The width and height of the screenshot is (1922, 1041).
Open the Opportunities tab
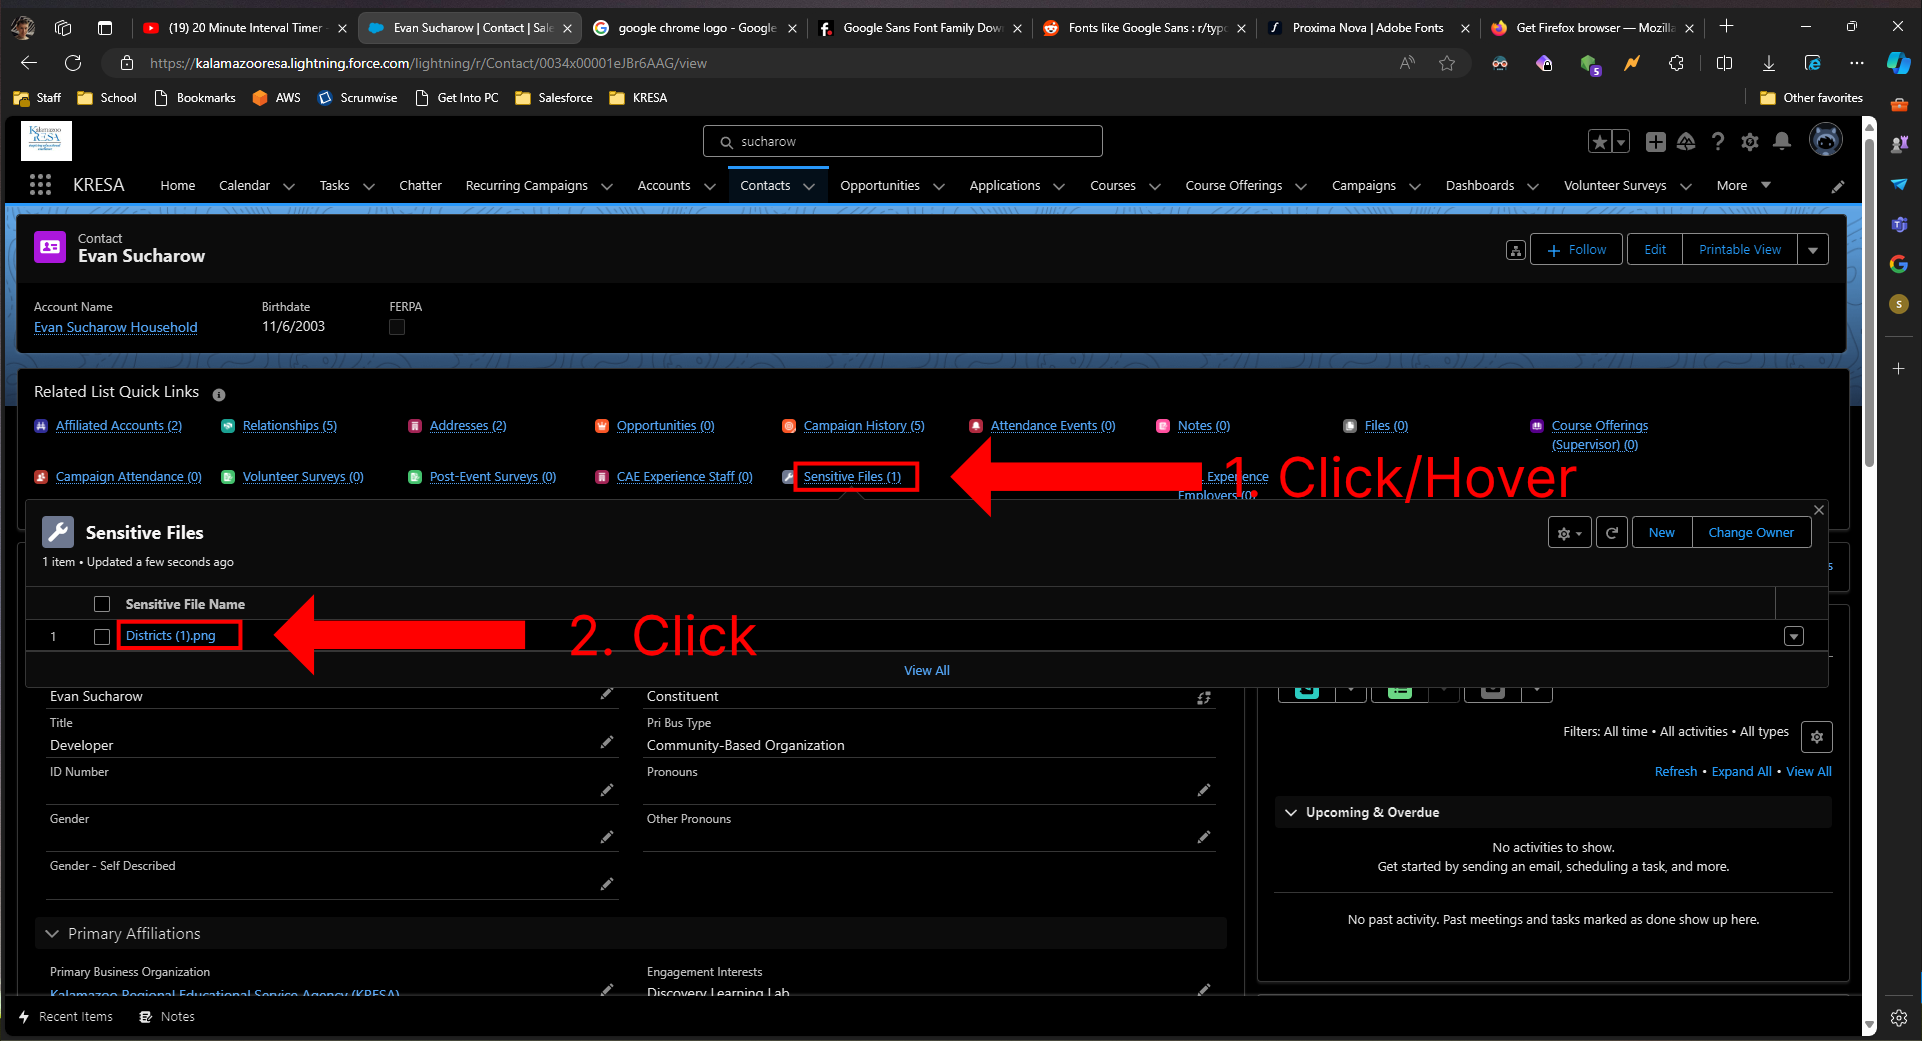[x=880, y=186]
